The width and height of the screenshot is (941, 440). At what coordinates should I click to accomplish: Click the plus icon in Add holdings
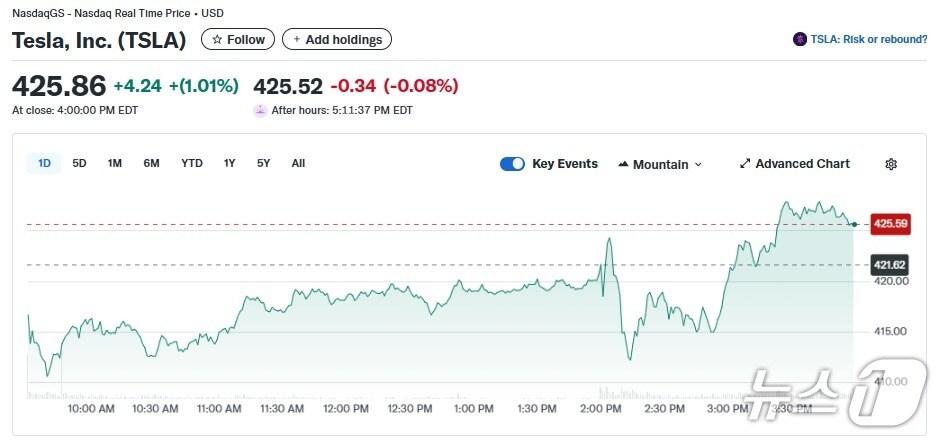tap(297, 40)
